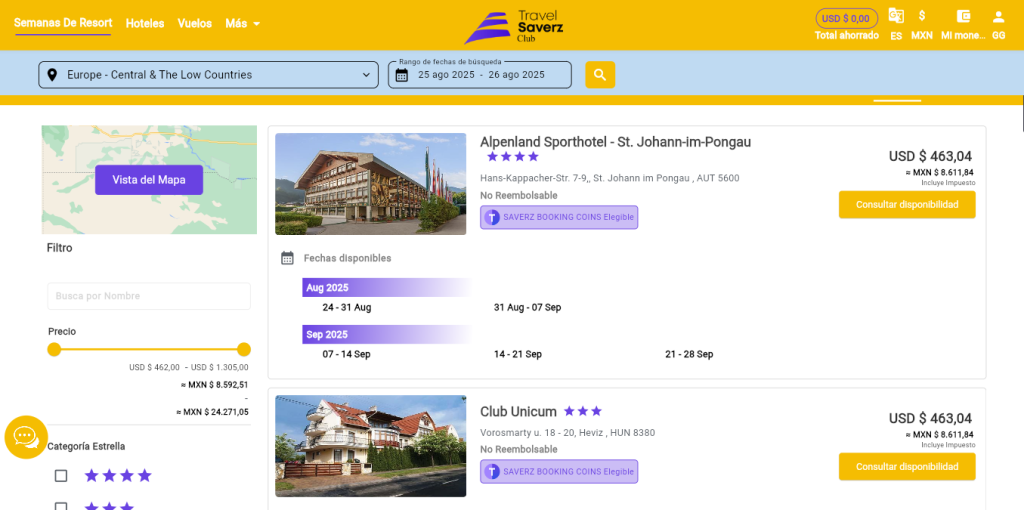Screen dimensions: 1024x510
Task: Click the Alpenland address Hans-Kappacher-Str. 7-9
Action: click(609, 178)
